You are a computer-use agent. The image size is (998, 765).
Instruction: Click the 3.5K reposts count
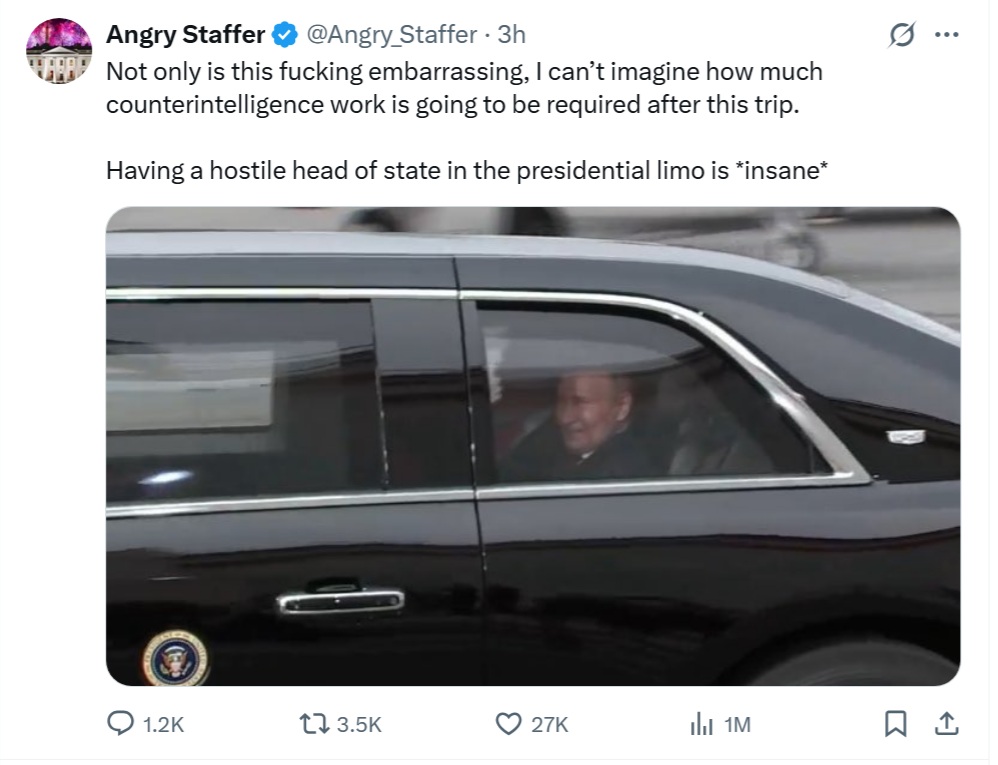tap(359, 724)
